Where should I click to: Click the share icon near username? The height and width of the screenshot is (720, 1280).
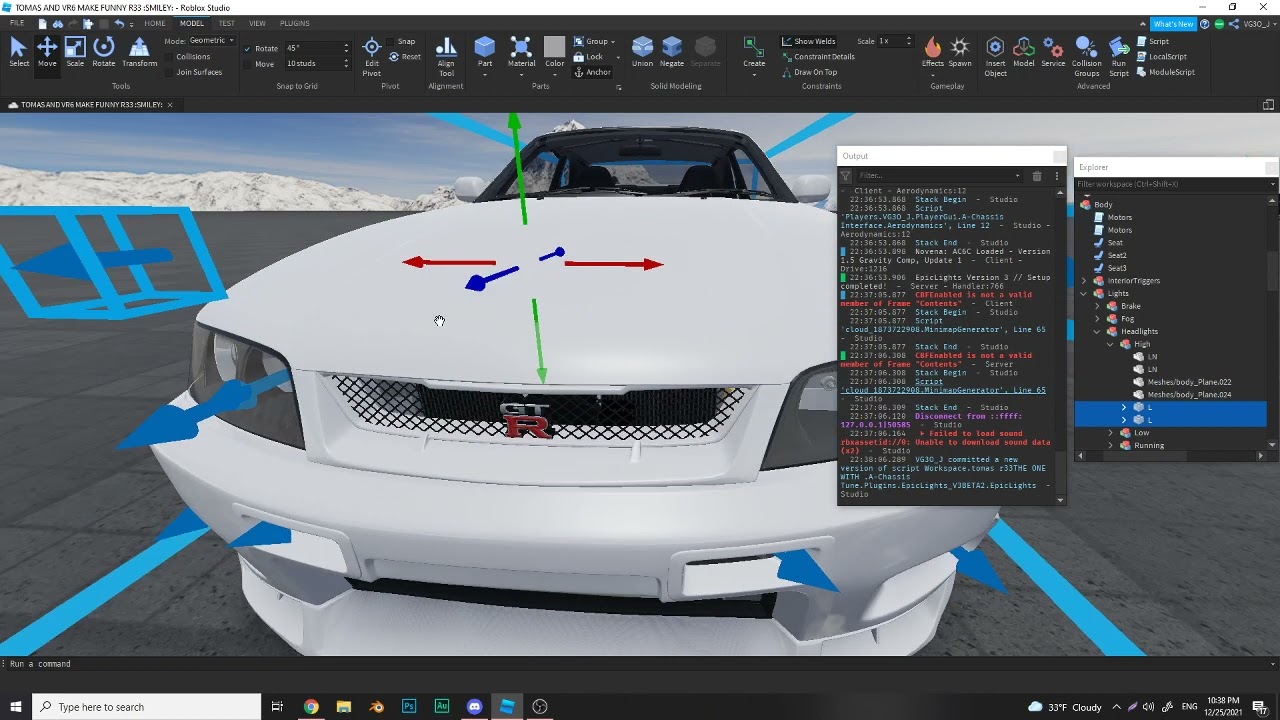pyautogui.click(x=1235, y=23)
